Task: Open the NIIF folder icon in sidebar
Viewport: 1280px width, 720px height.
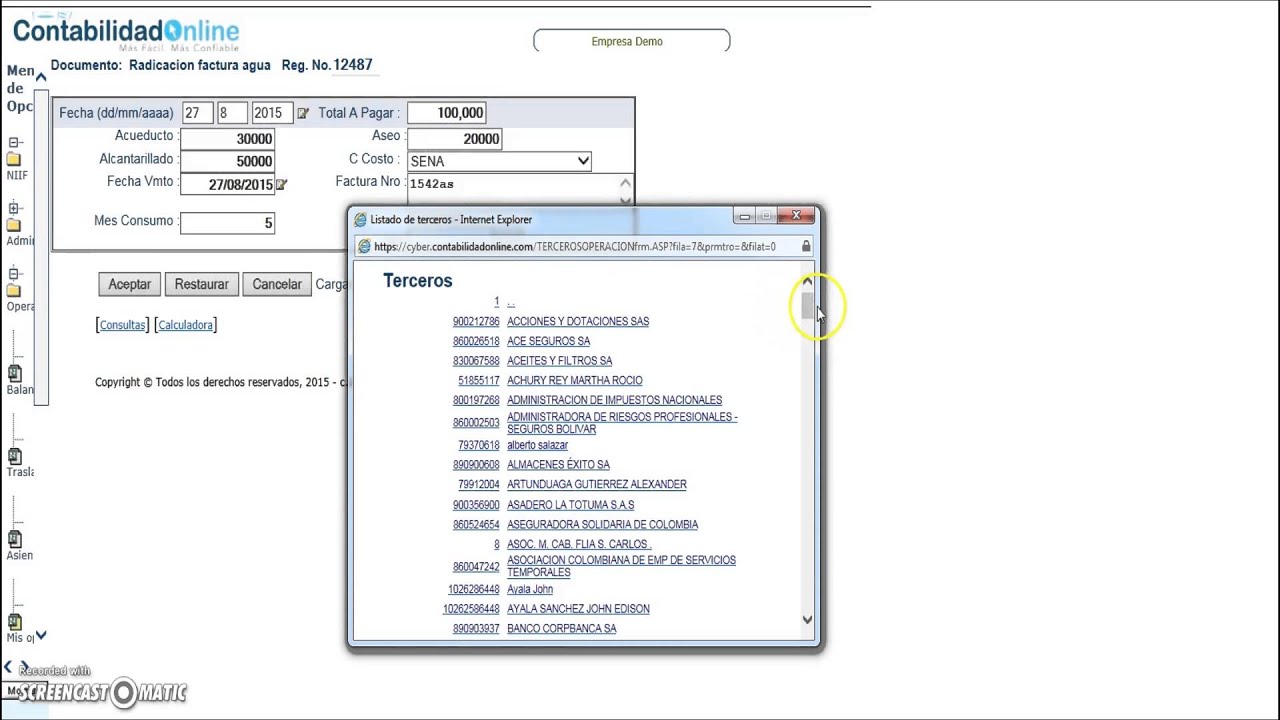Action: 14,159
